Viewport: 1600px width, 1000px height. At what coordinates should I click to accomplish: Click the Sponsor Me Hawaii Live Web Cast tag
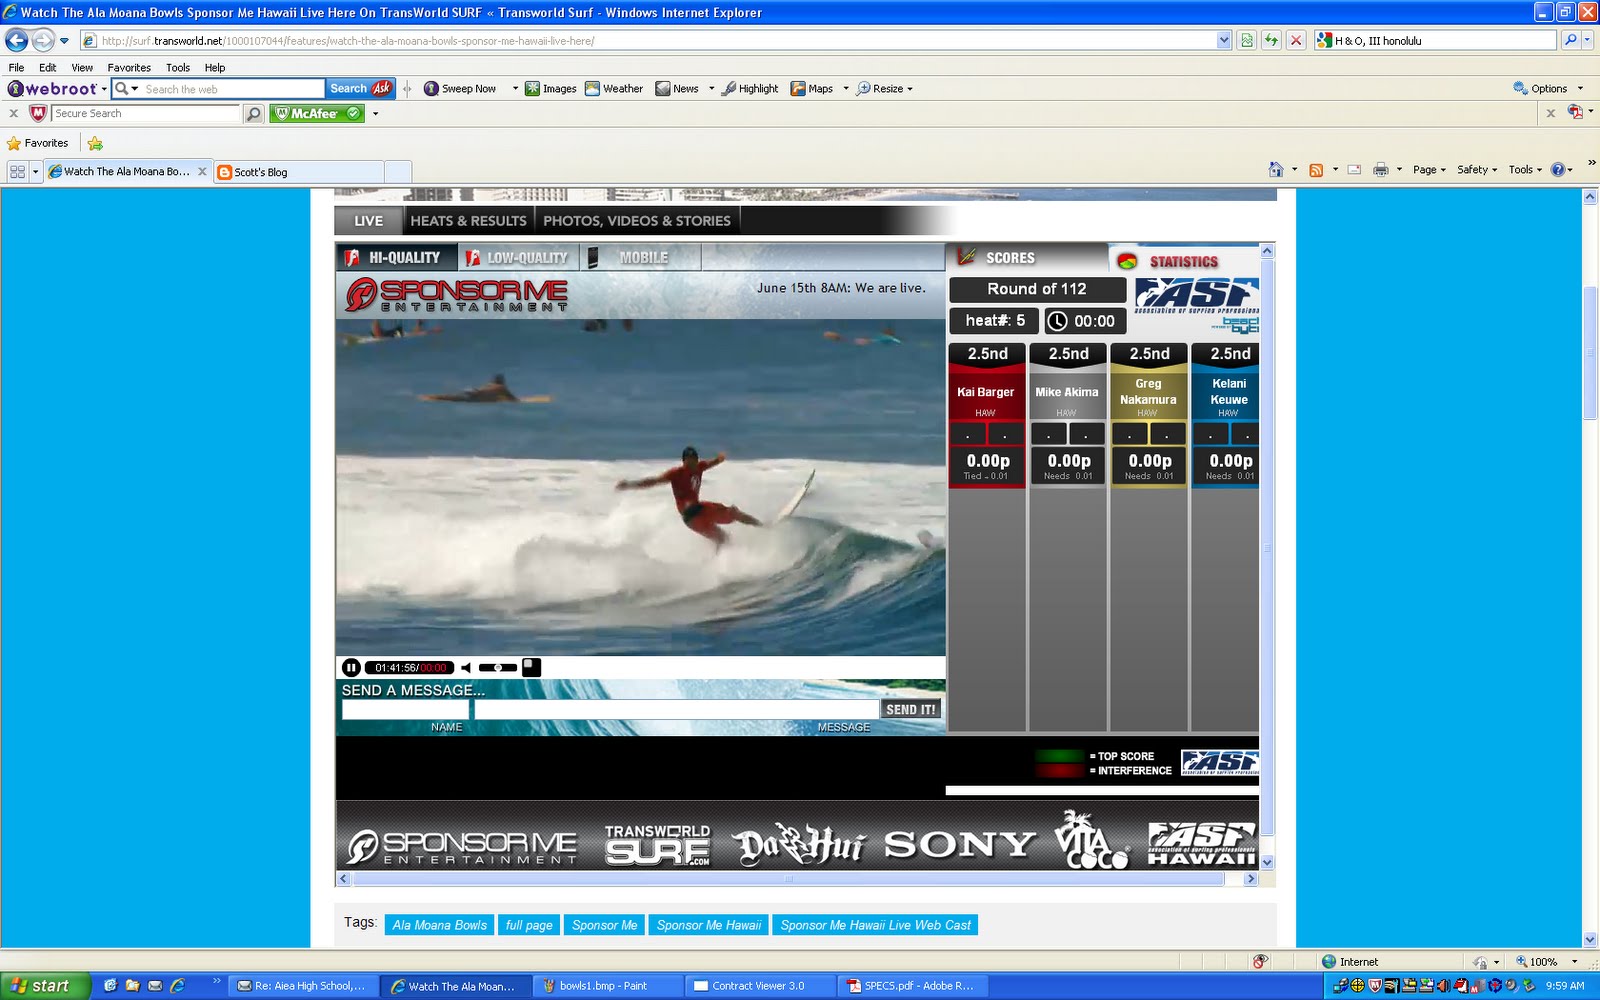(x=875, y=925)
